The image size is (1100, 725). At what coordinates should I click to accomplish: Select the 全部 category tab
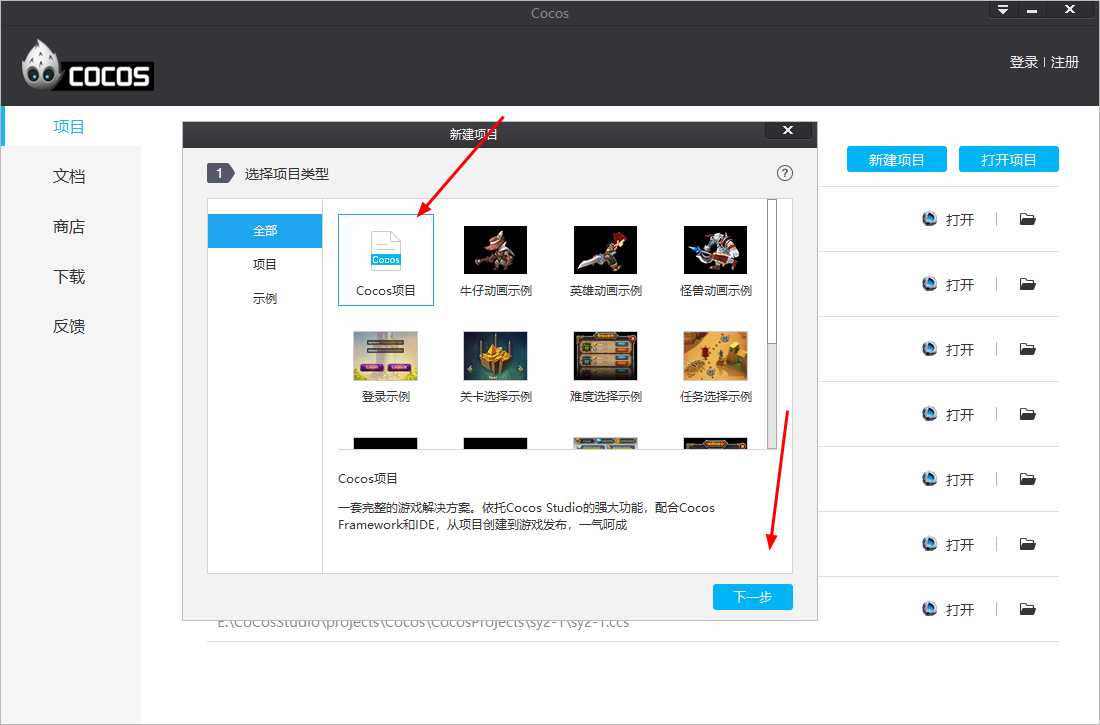point(265,231)
